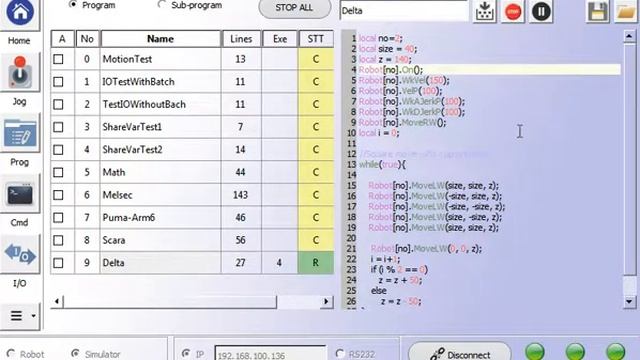Click the first green status indicator light
Screen dimensions: 640x360
coord(535,352)
